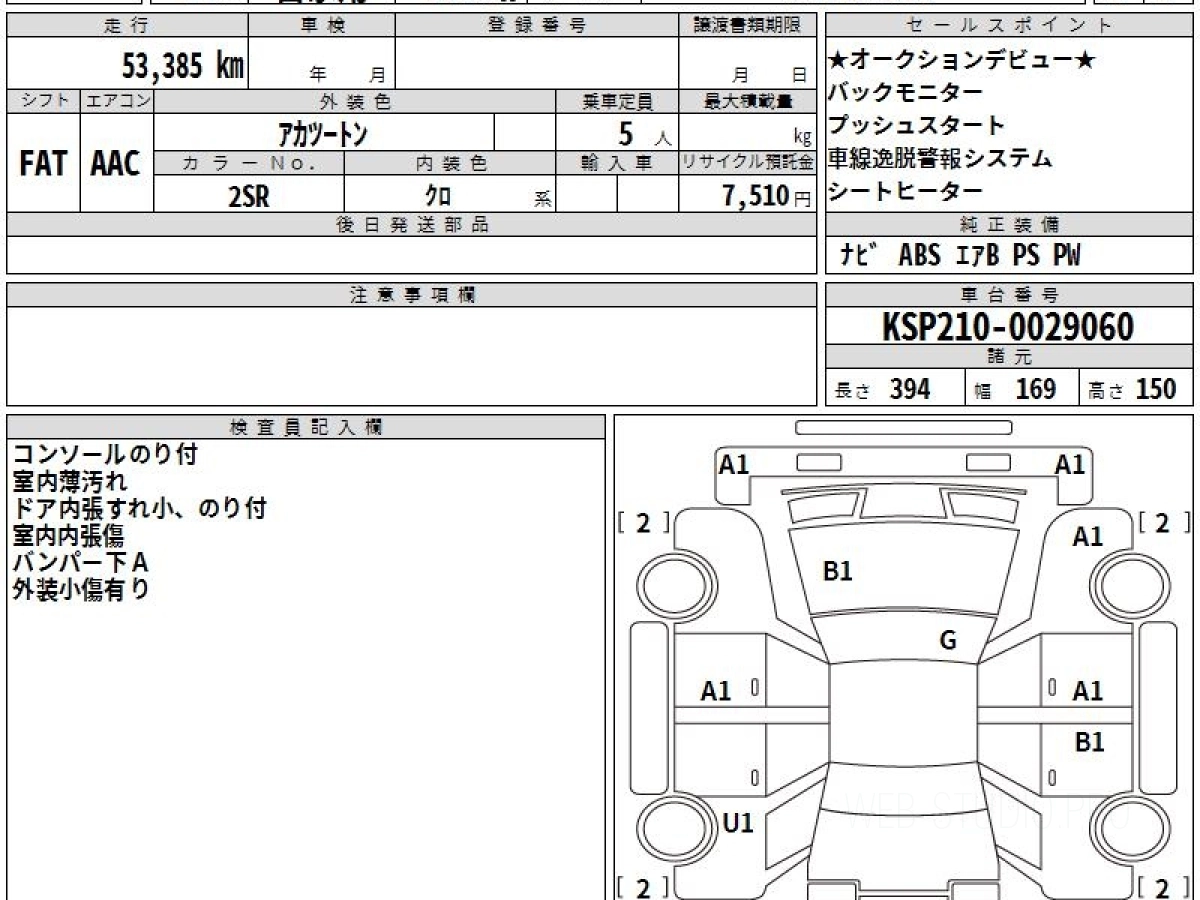Select エアB in the equipment row
This screenshot has width=1200, height=900.
tap(977, 256)
